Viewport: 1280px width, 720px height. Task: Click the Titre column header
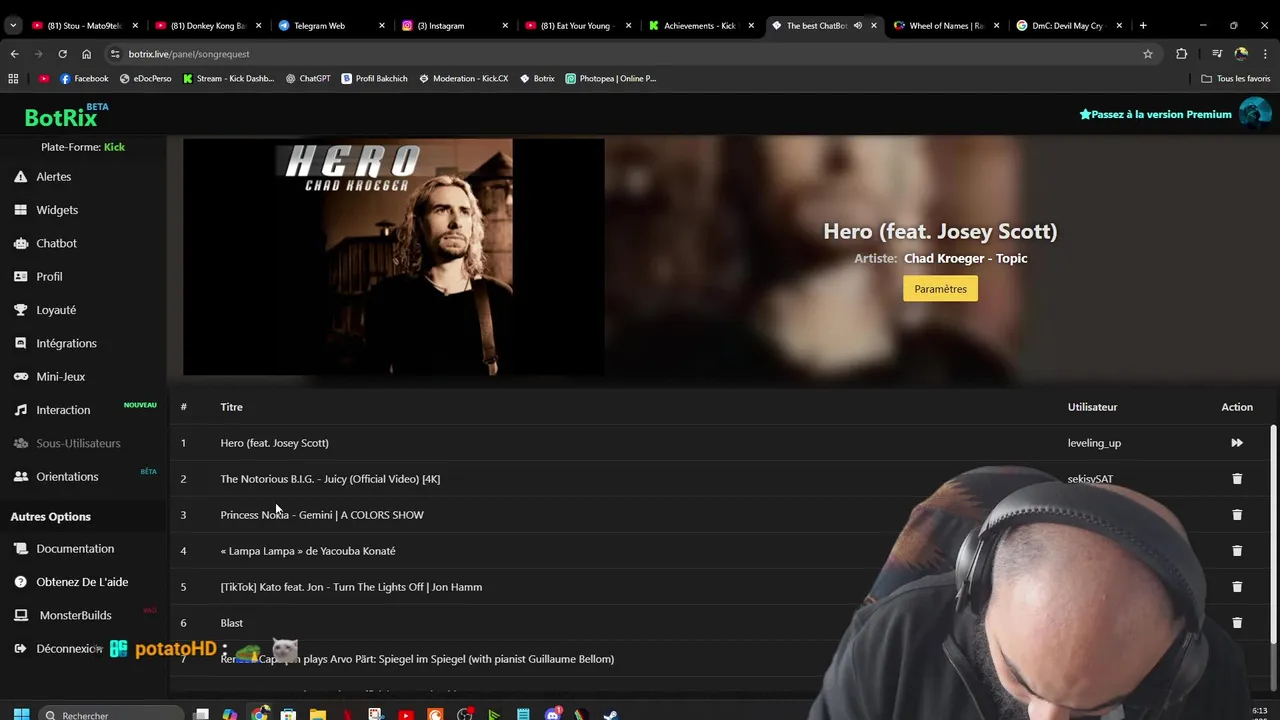(231, 407)
